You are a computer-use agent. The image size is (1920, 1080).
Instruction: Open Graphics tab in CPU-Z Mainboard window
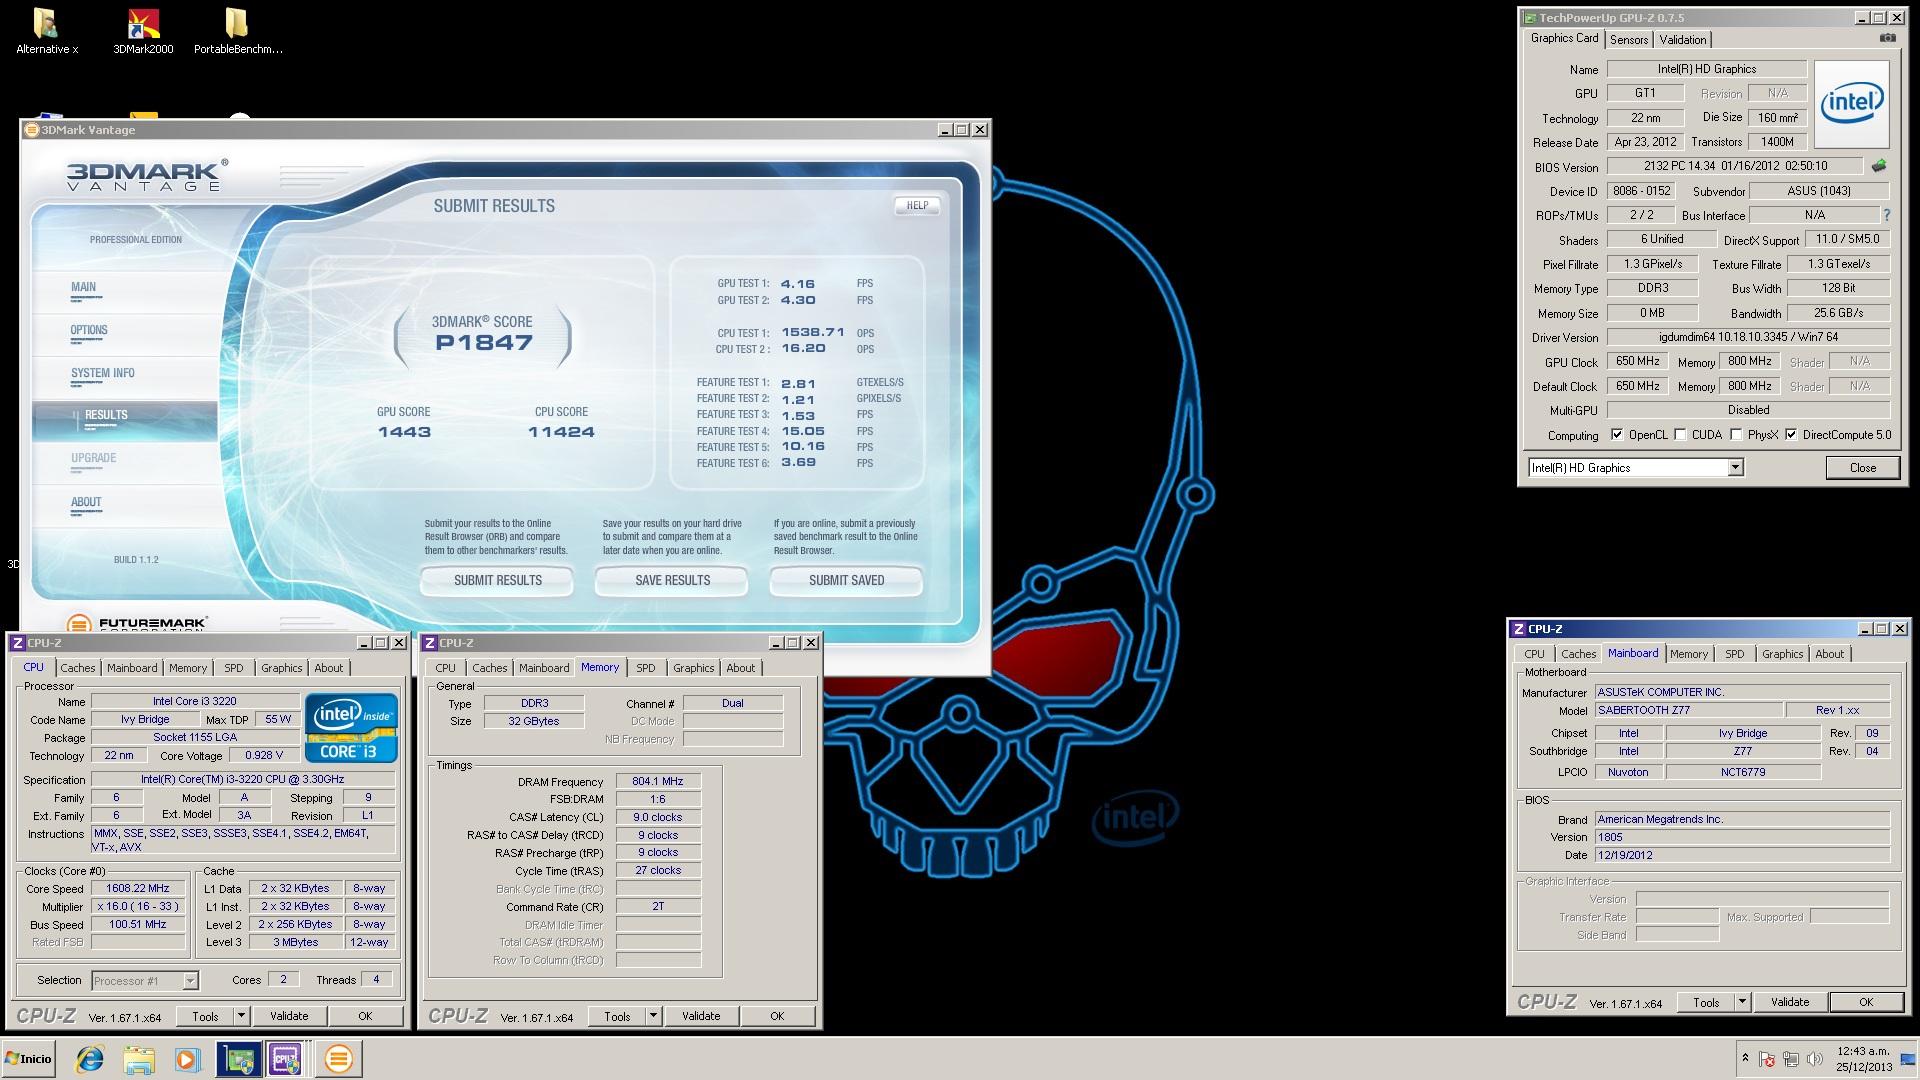(1782, 654)
